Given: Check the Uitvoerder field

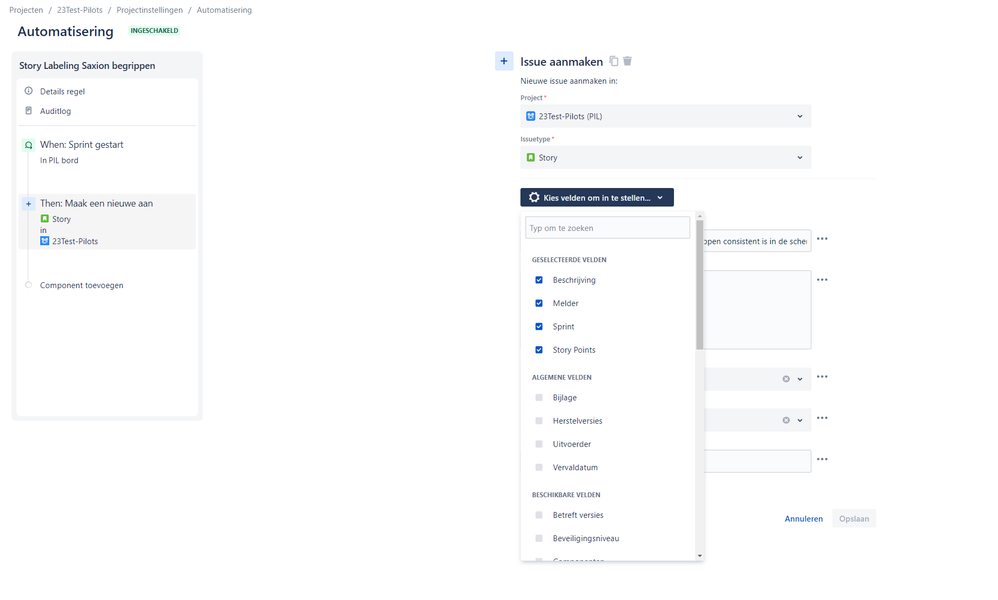Looking at the screenshot, I should 539,444.
